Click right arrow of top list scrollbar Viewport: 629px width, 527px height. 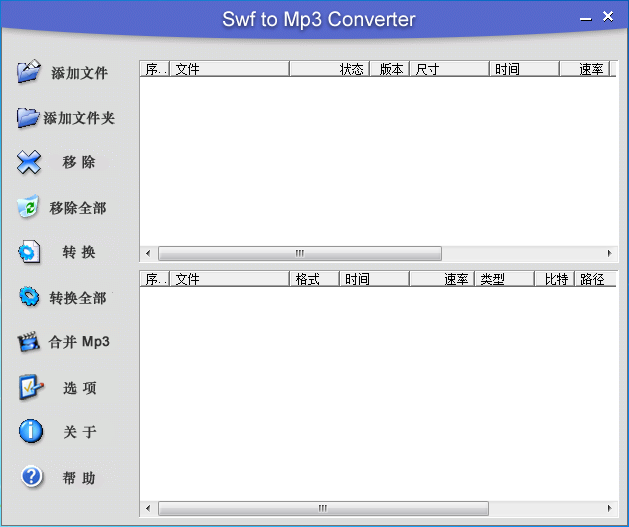coord(609,253)
